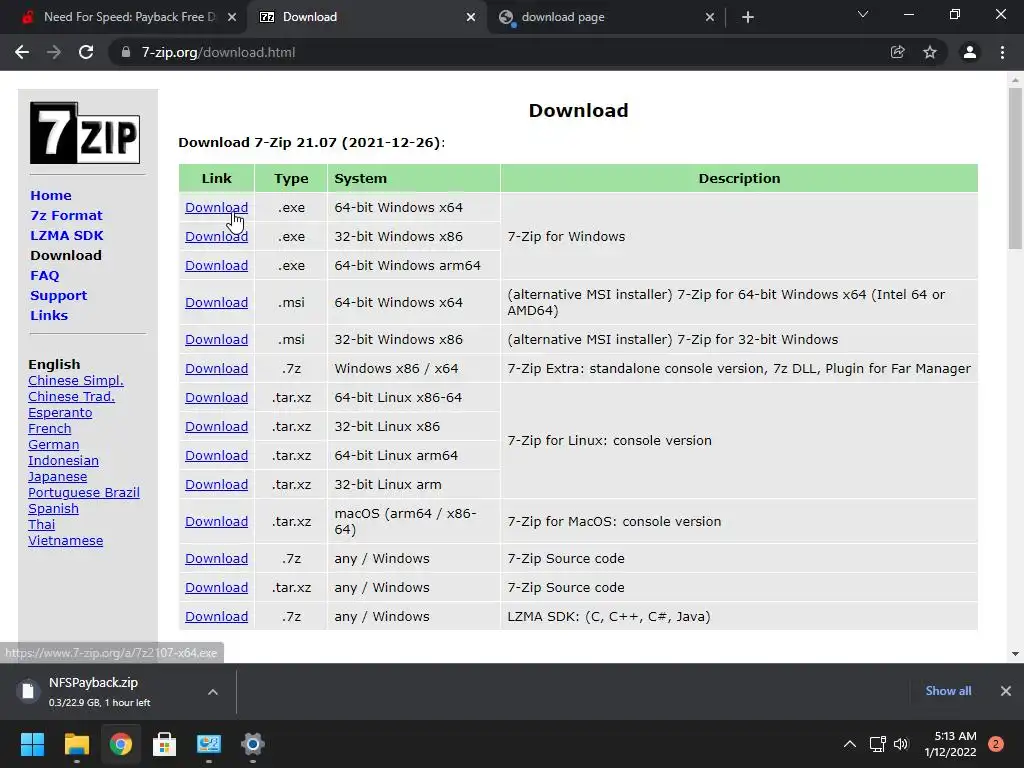Open the Windows Start menu

32,744
